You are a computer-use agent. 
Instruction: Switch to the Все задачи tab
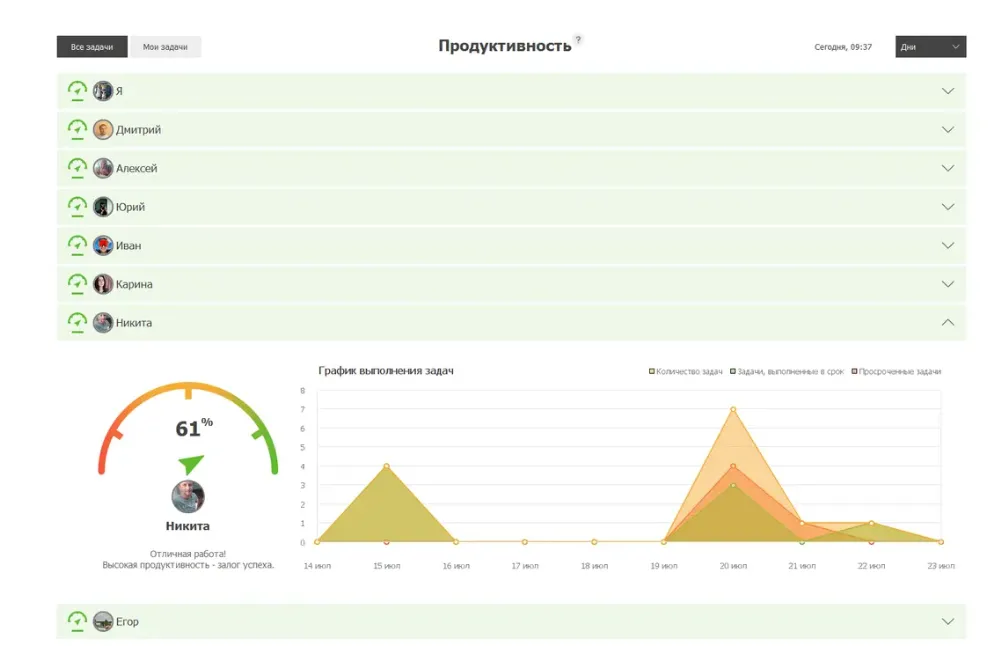(92, 47)
